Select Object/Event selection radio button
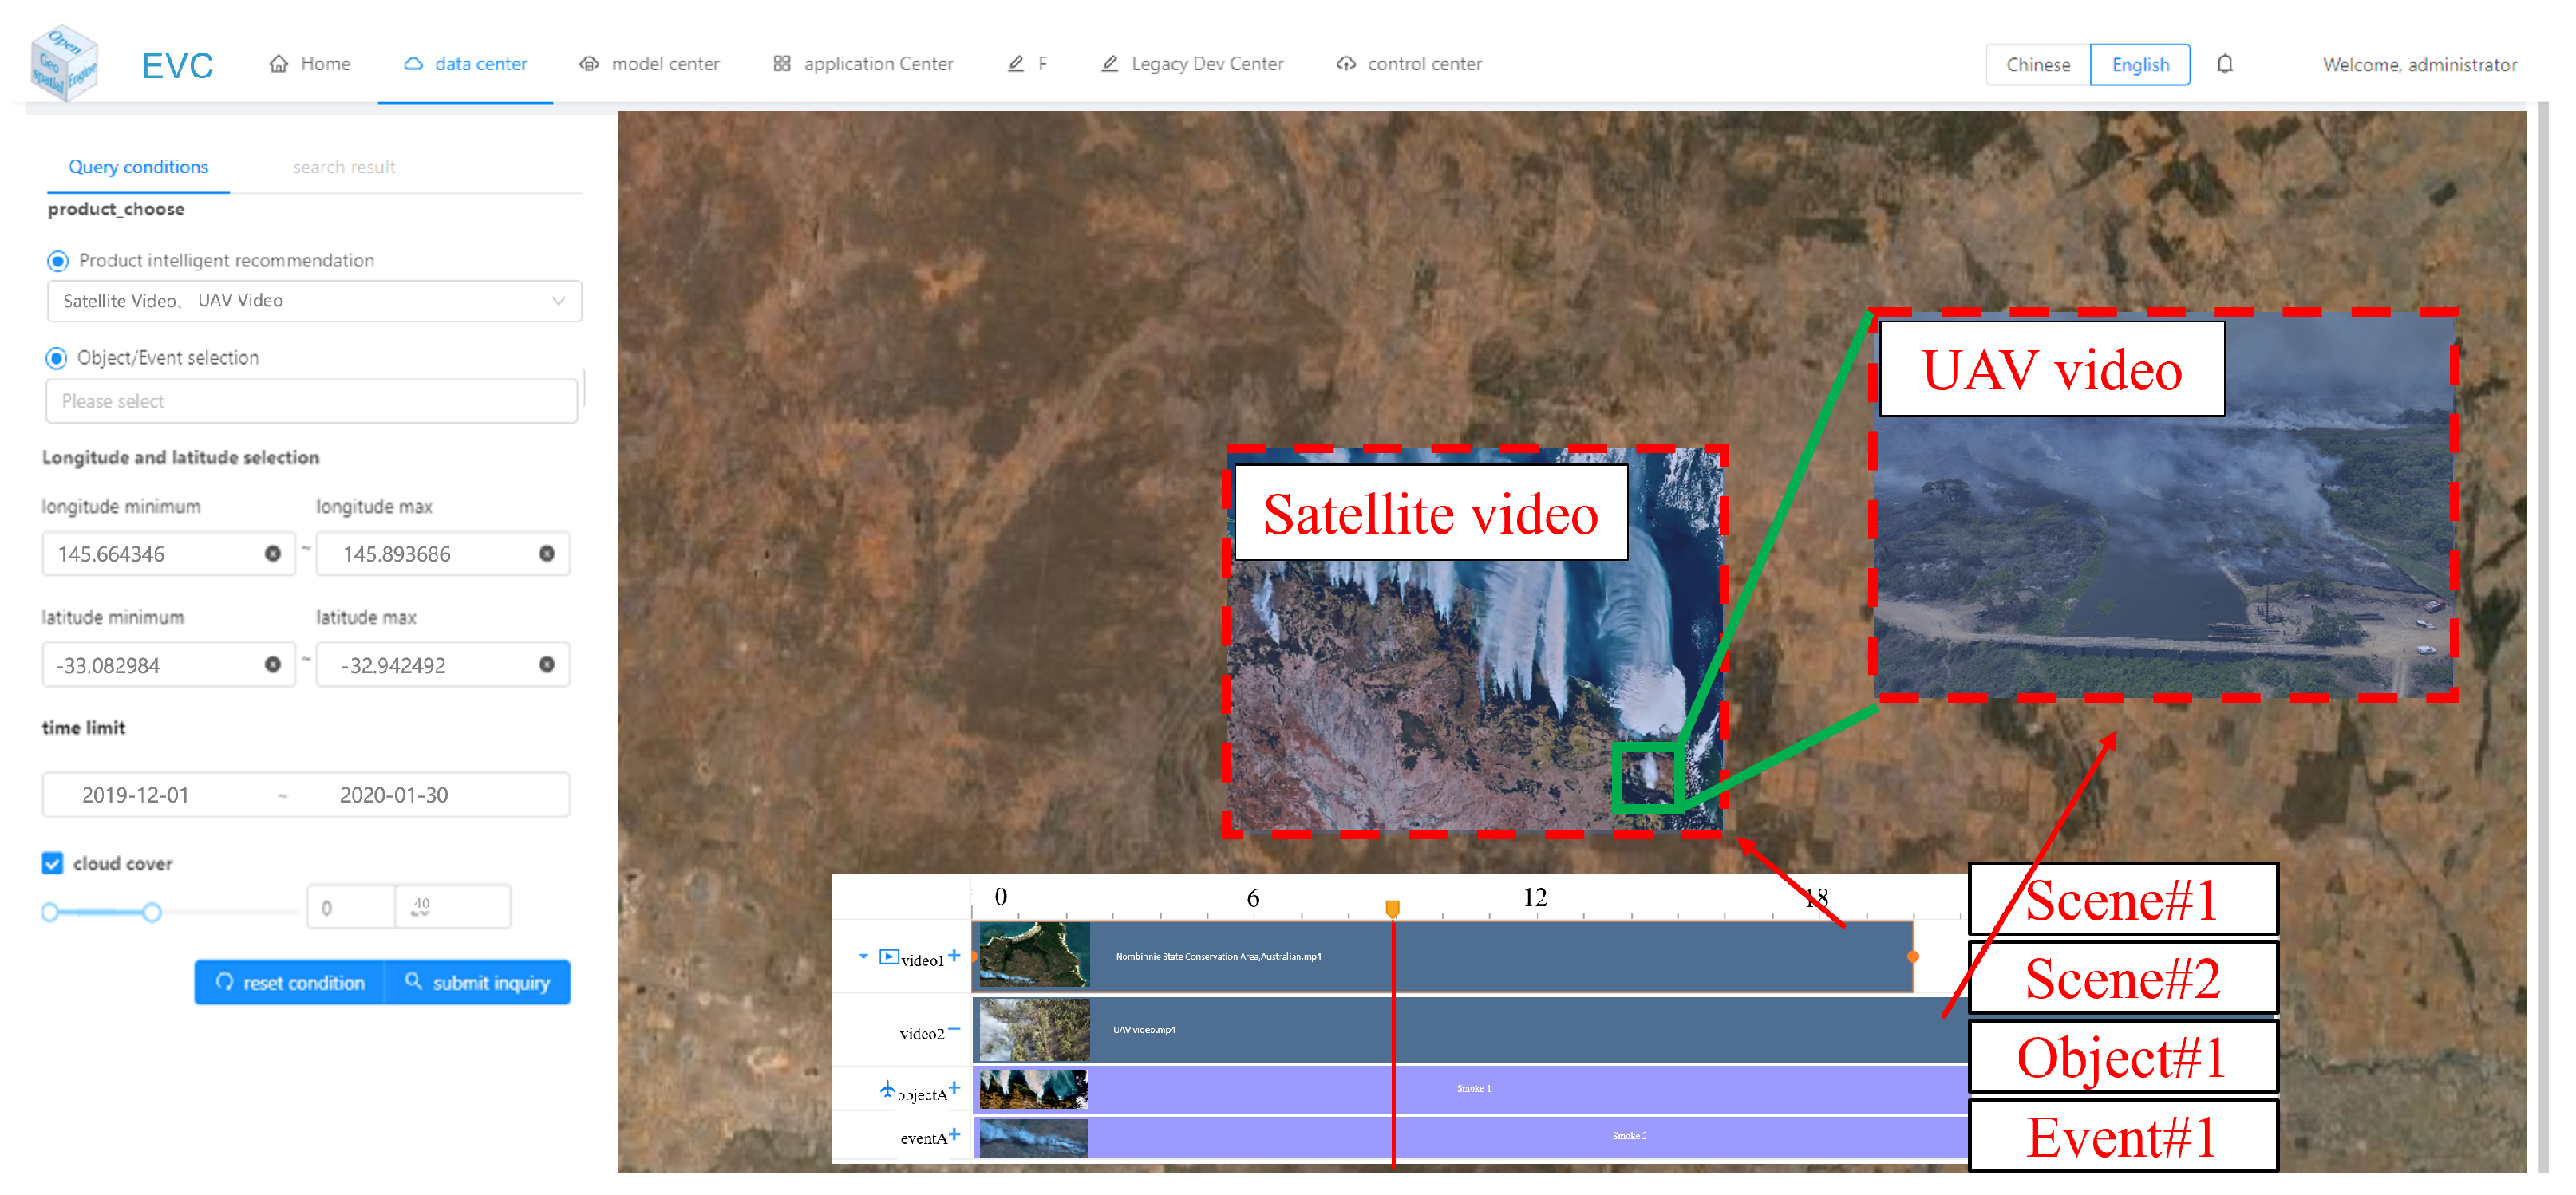The height and width of the screenshot is (1195, 2576). [57, 358]
